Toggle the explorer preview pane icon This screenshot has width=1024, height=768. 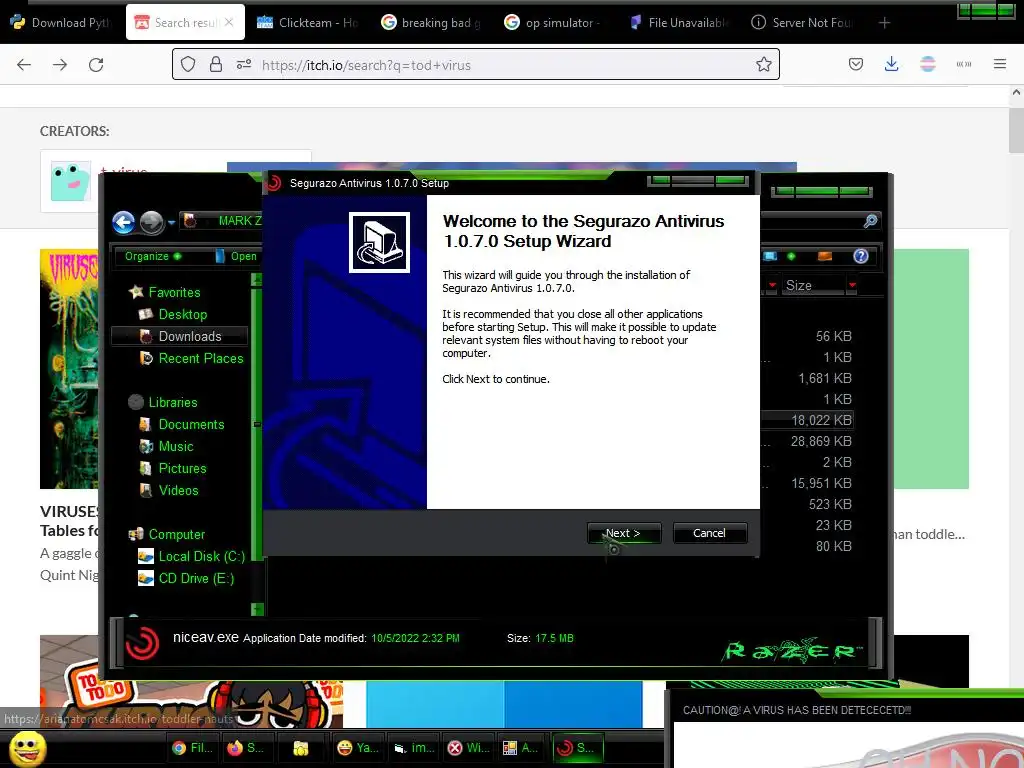pos(825,256)
